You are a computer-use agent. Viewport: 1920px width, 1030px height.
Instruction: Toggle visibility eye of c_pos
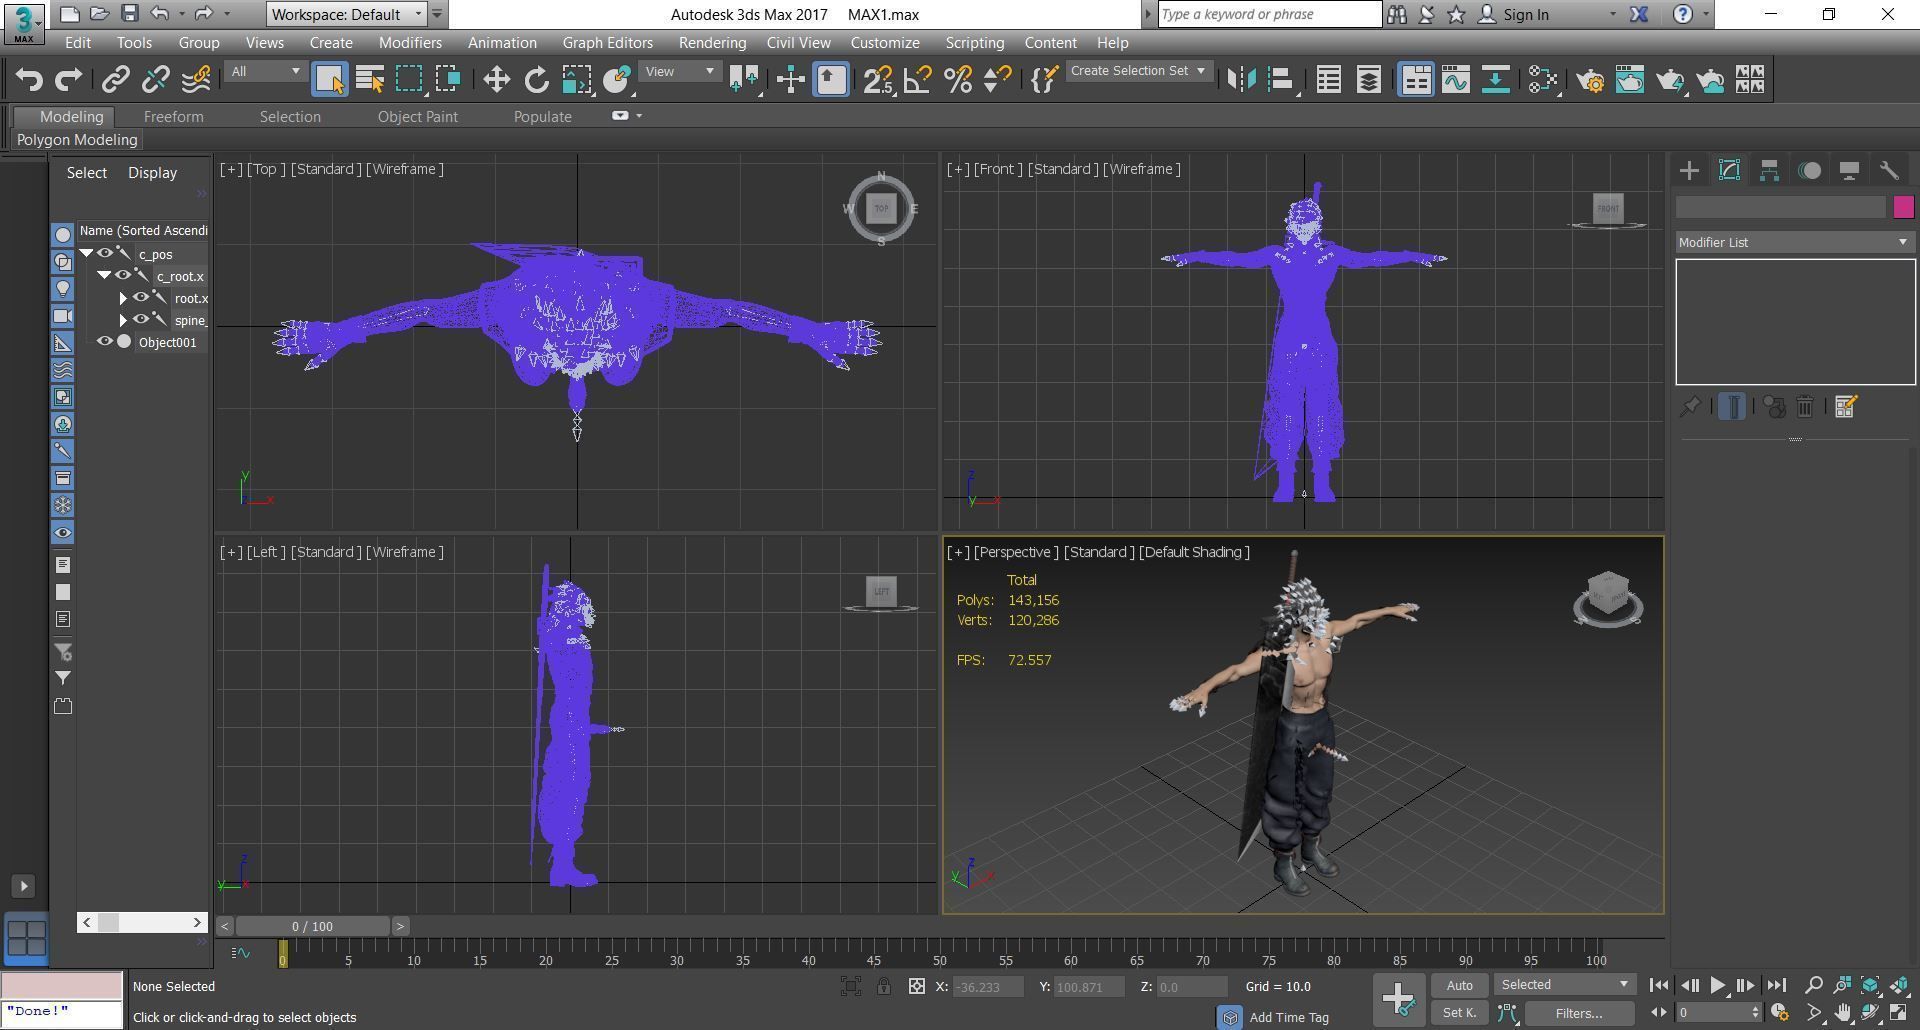pyautogui.click(x=104, y=254)
